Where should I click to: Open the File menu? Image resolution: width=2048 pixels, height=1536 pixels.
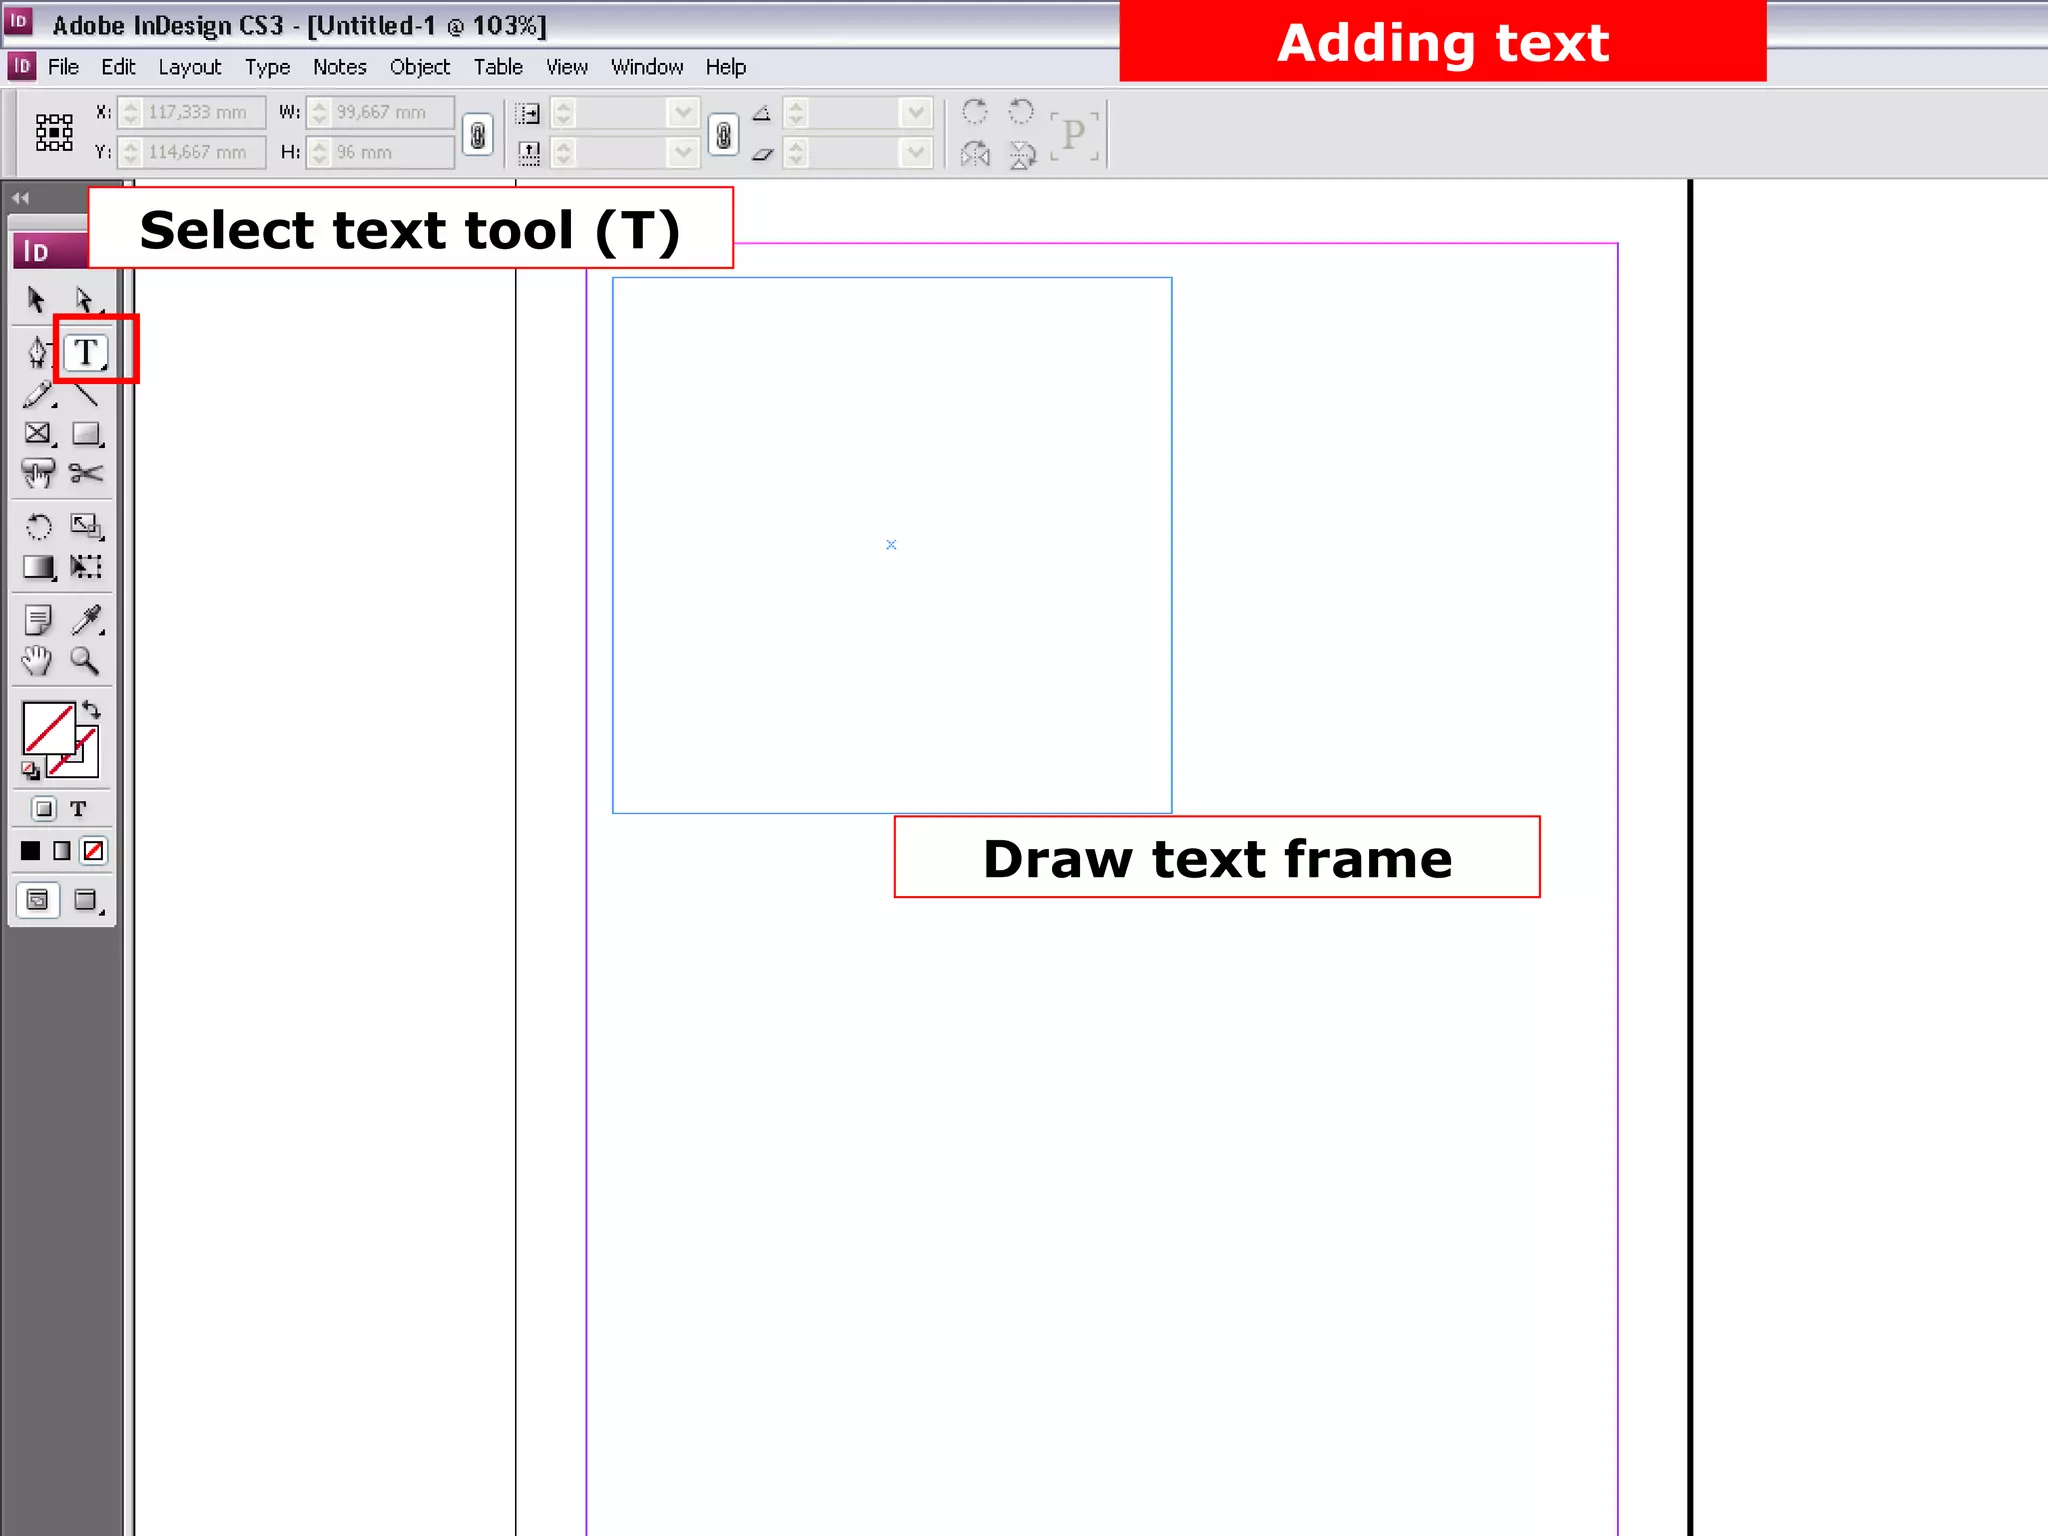click(63, 67)
